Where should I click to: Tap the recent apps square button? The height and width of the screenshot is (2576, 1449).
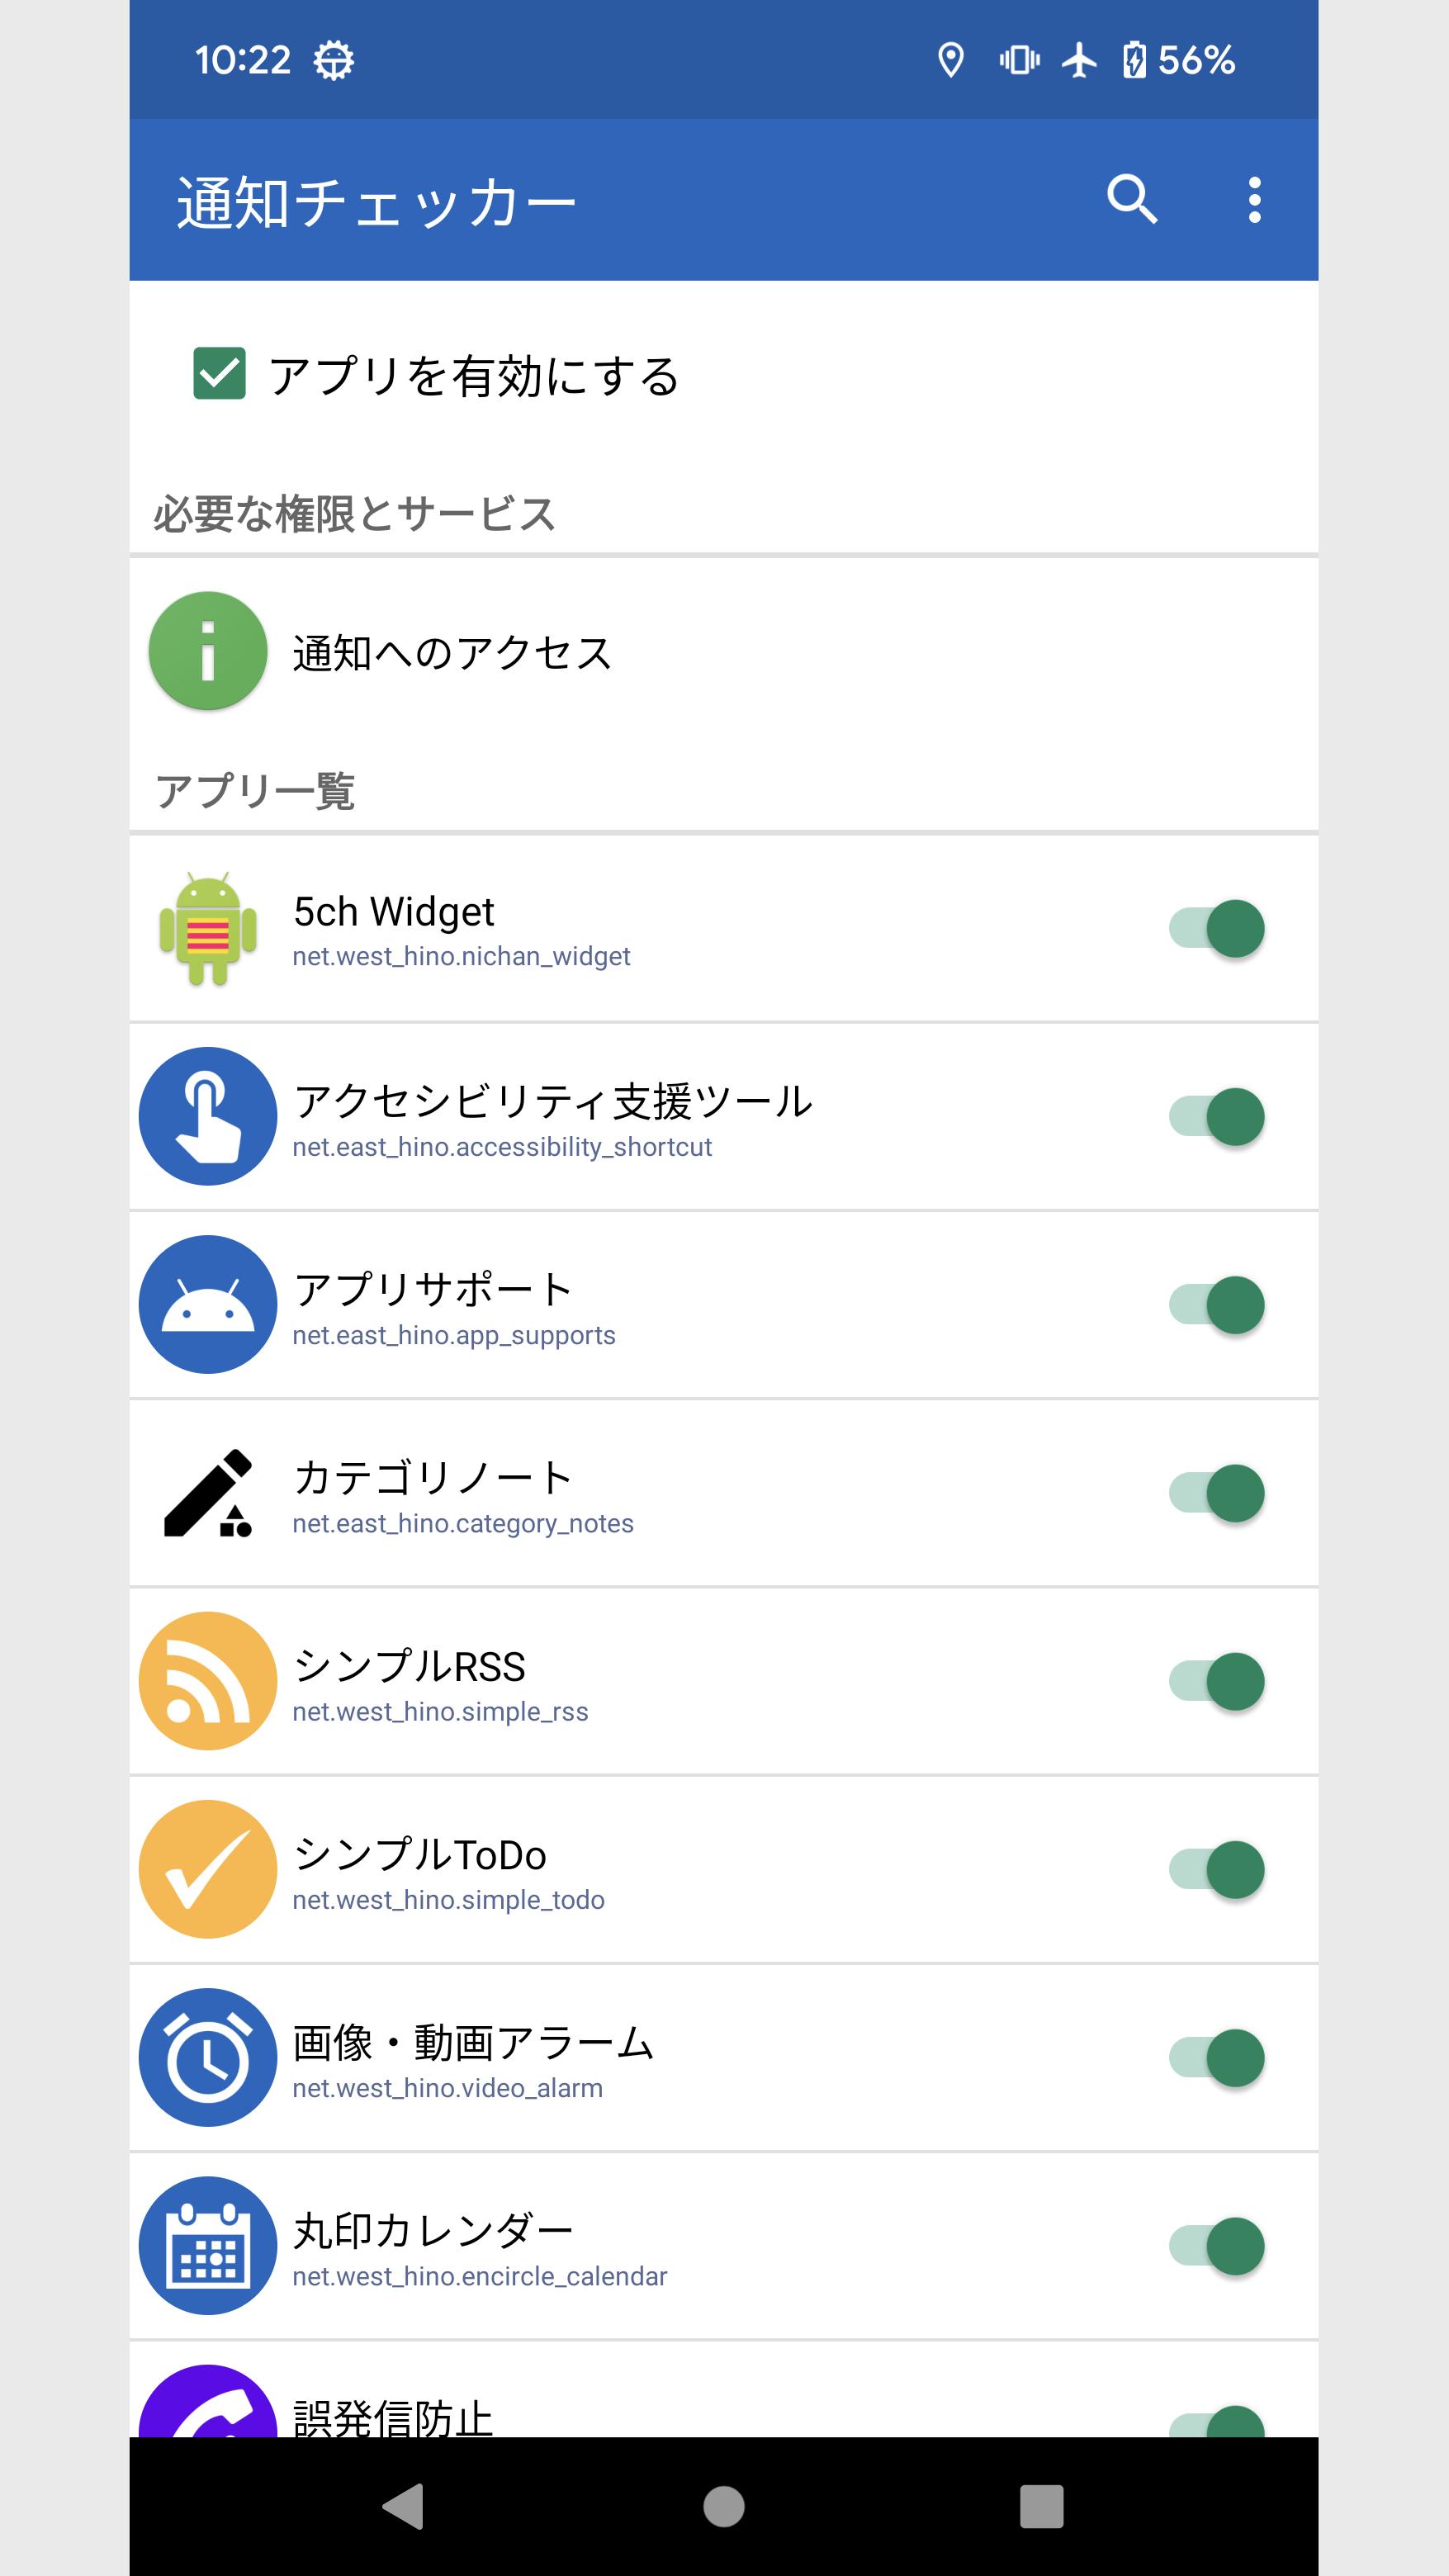[1041, 2507]
